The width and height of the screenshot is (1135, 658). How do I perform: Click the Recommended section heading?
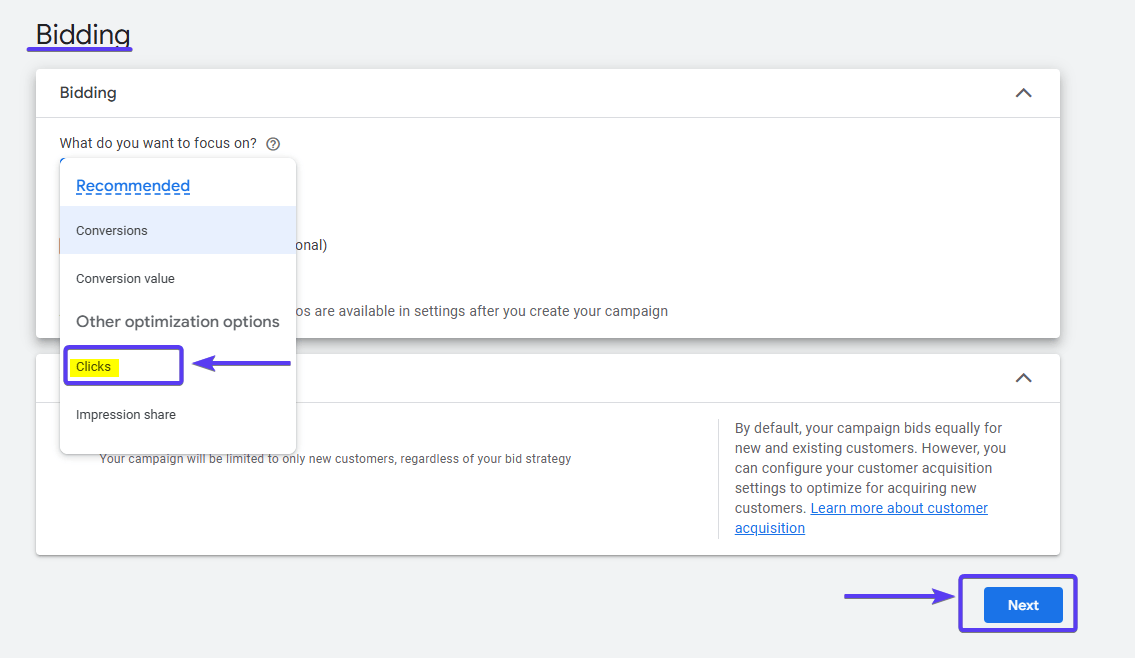point(133,186)
